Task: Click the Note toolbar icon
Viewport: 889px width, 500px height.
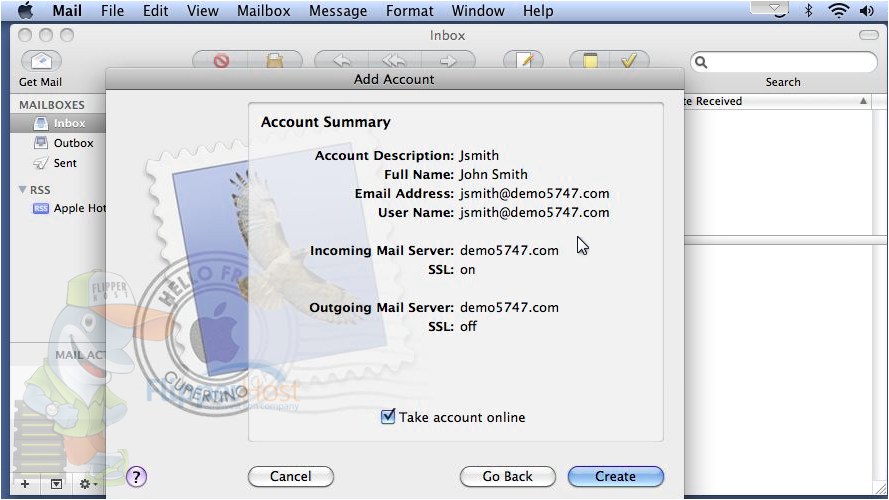Action: (x=590, y=60)
